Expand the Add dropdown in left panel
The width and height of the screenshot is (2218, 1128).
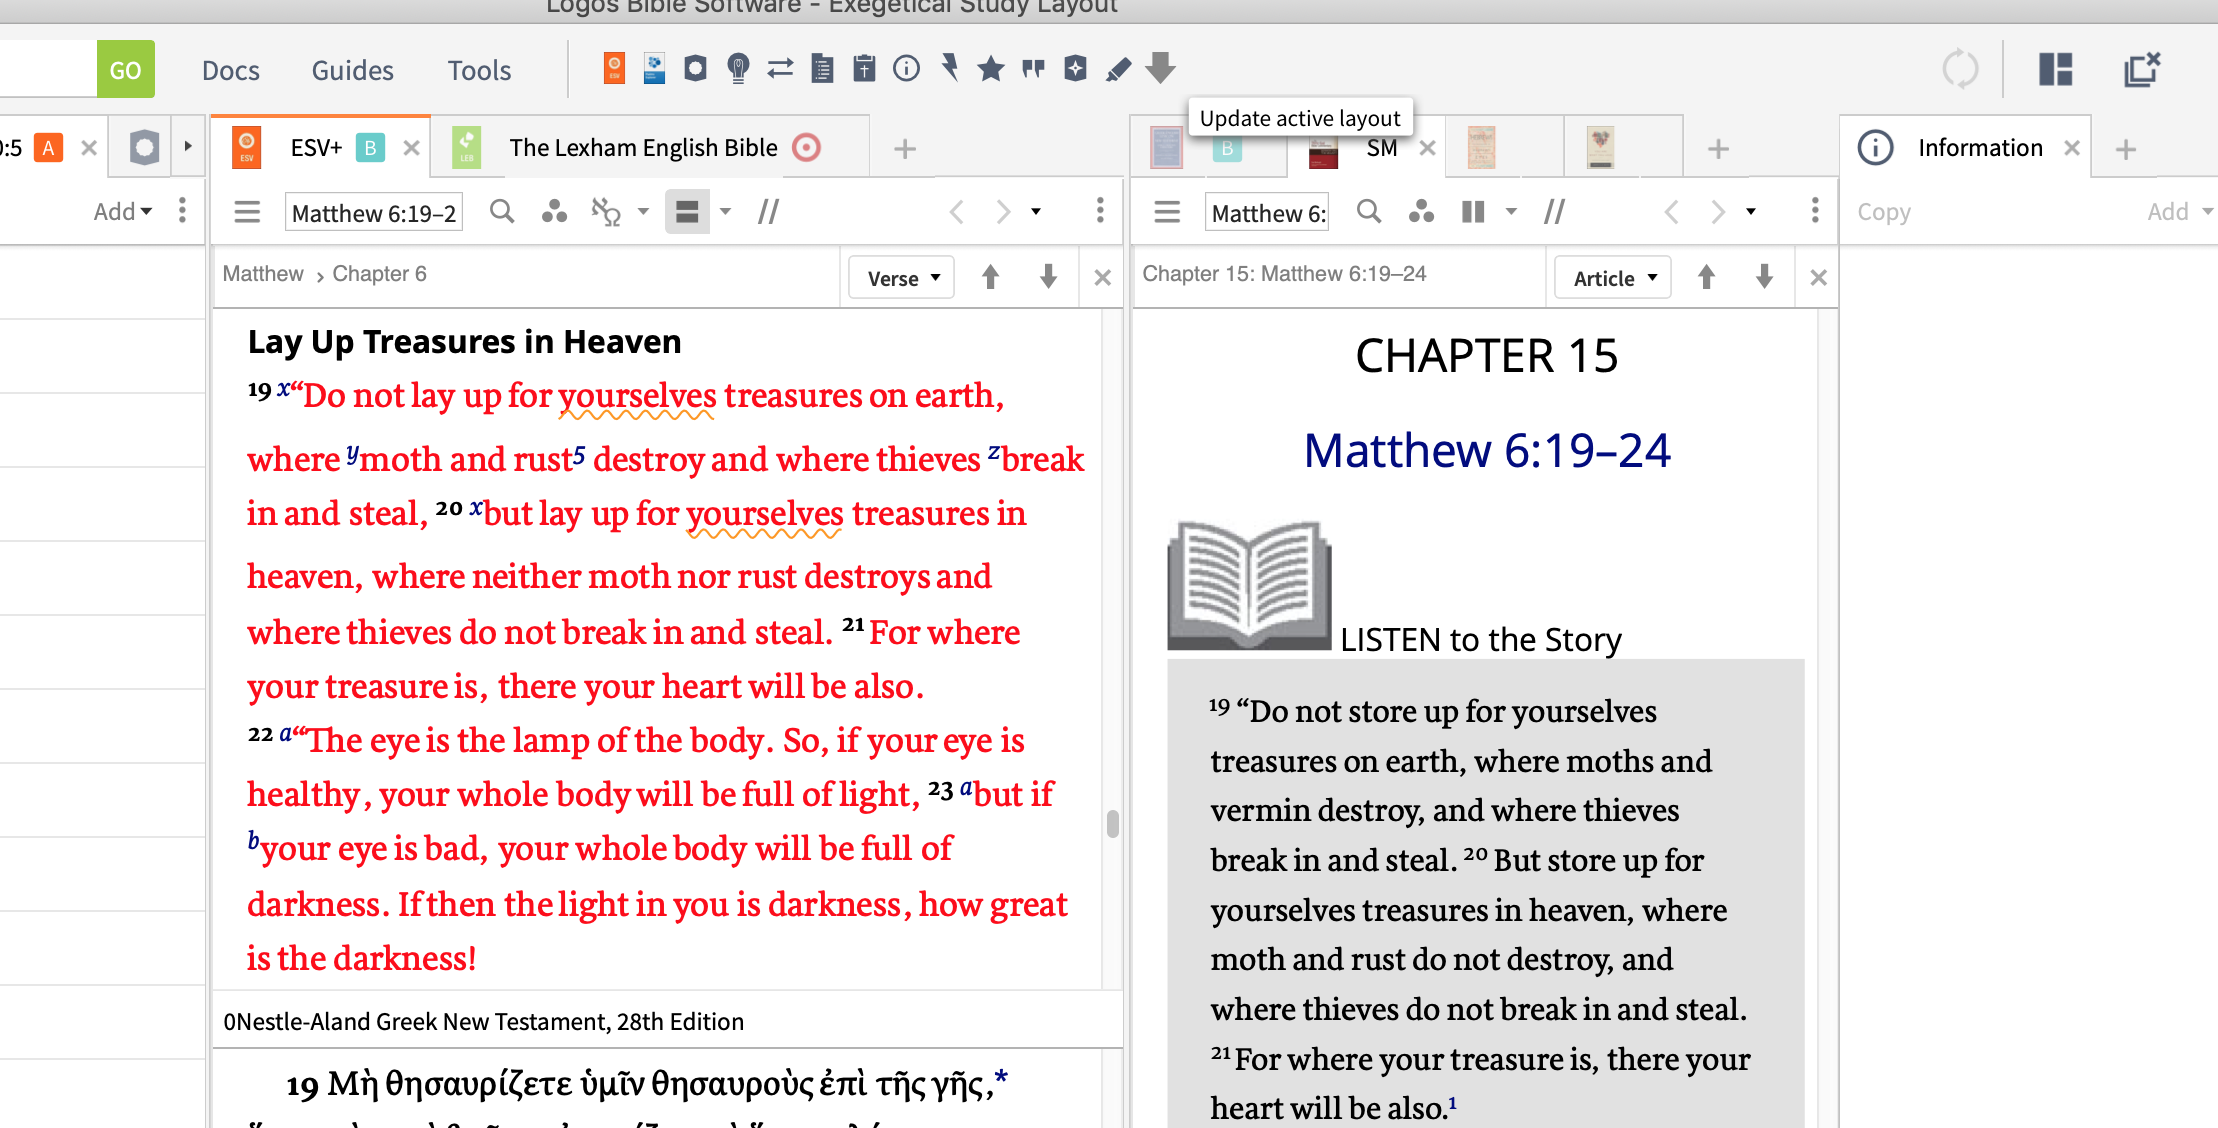(x=123, y=212)
